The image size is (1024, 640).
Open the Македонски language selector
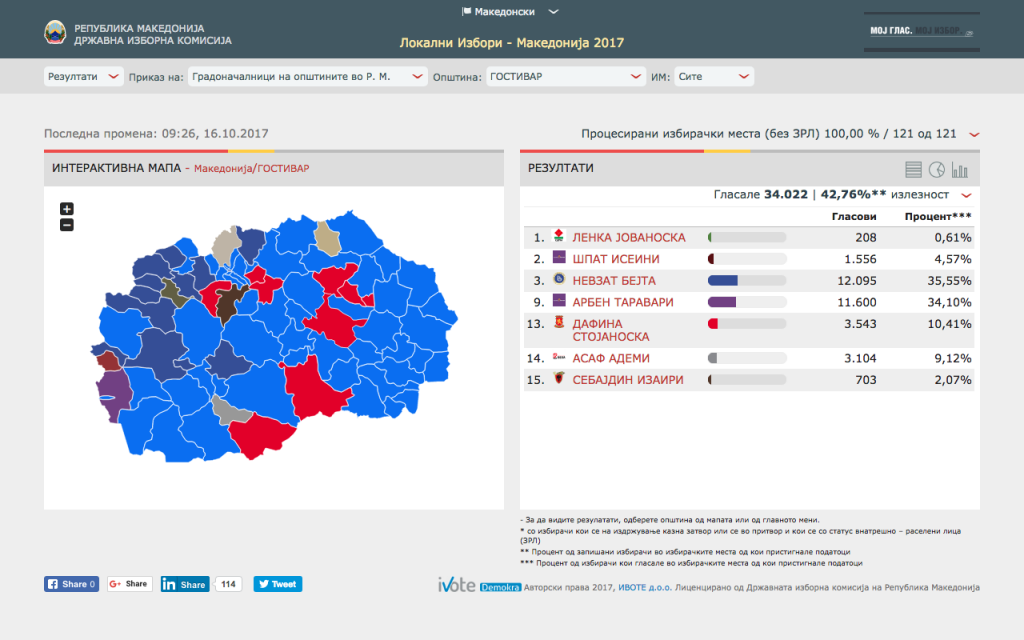[x=510, y=12]
